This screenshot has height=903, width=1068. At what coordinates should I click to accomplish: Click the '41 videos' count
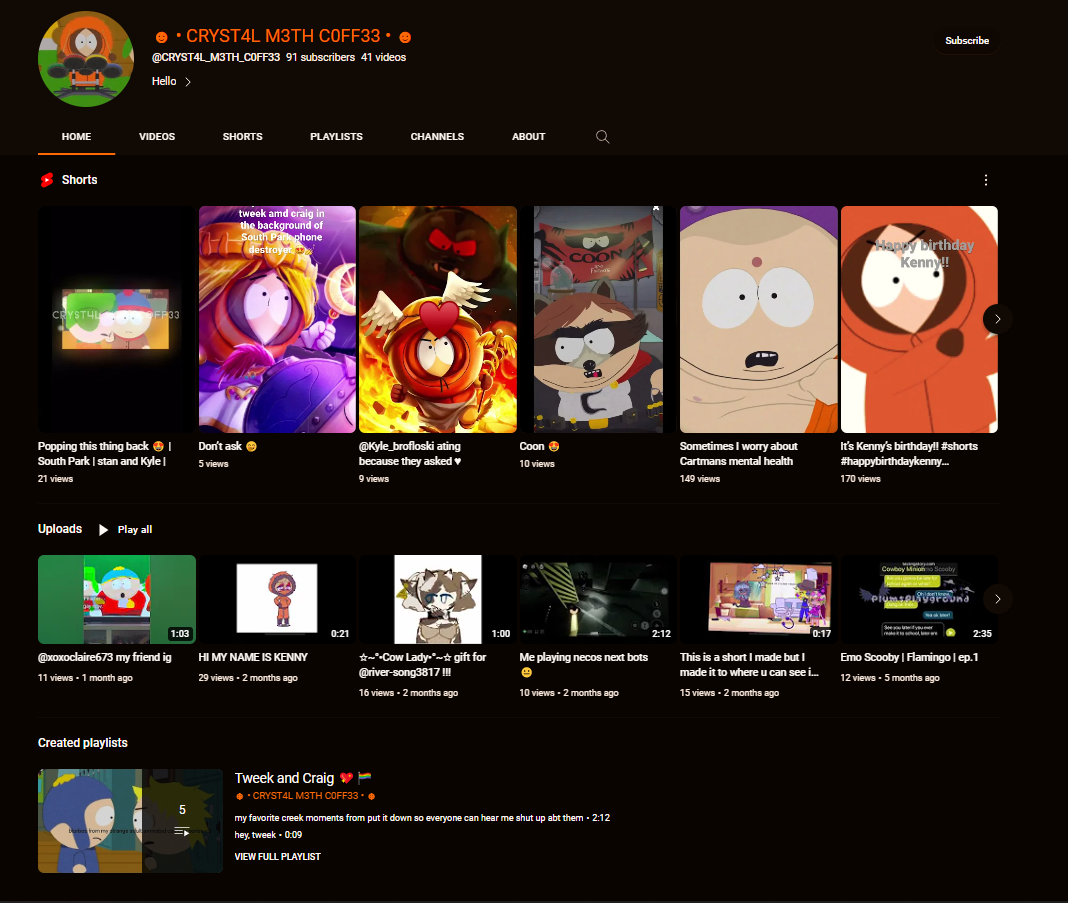383,57
